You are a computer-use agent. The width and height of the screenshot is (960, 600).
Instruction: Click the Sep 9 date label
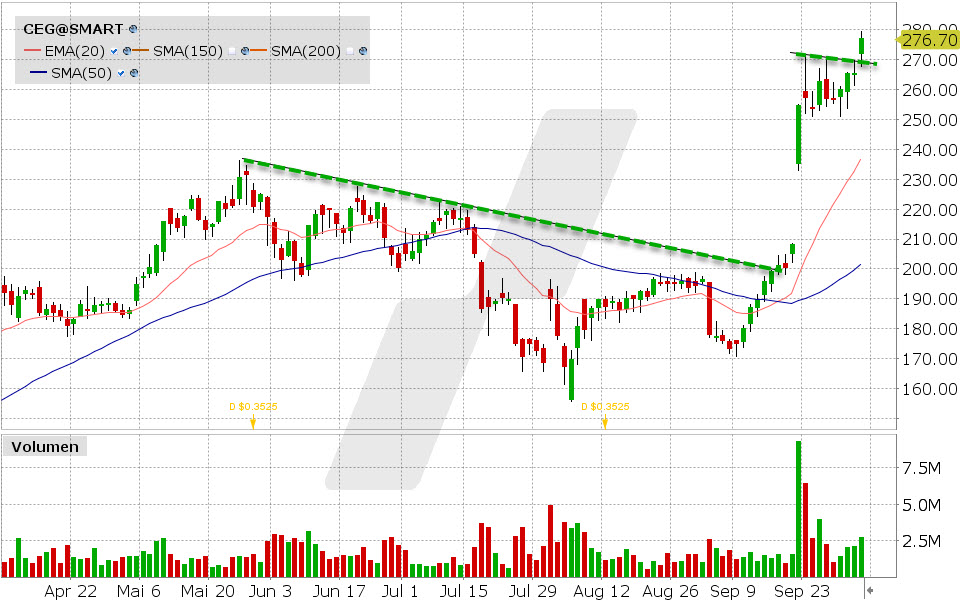(733, 591)
